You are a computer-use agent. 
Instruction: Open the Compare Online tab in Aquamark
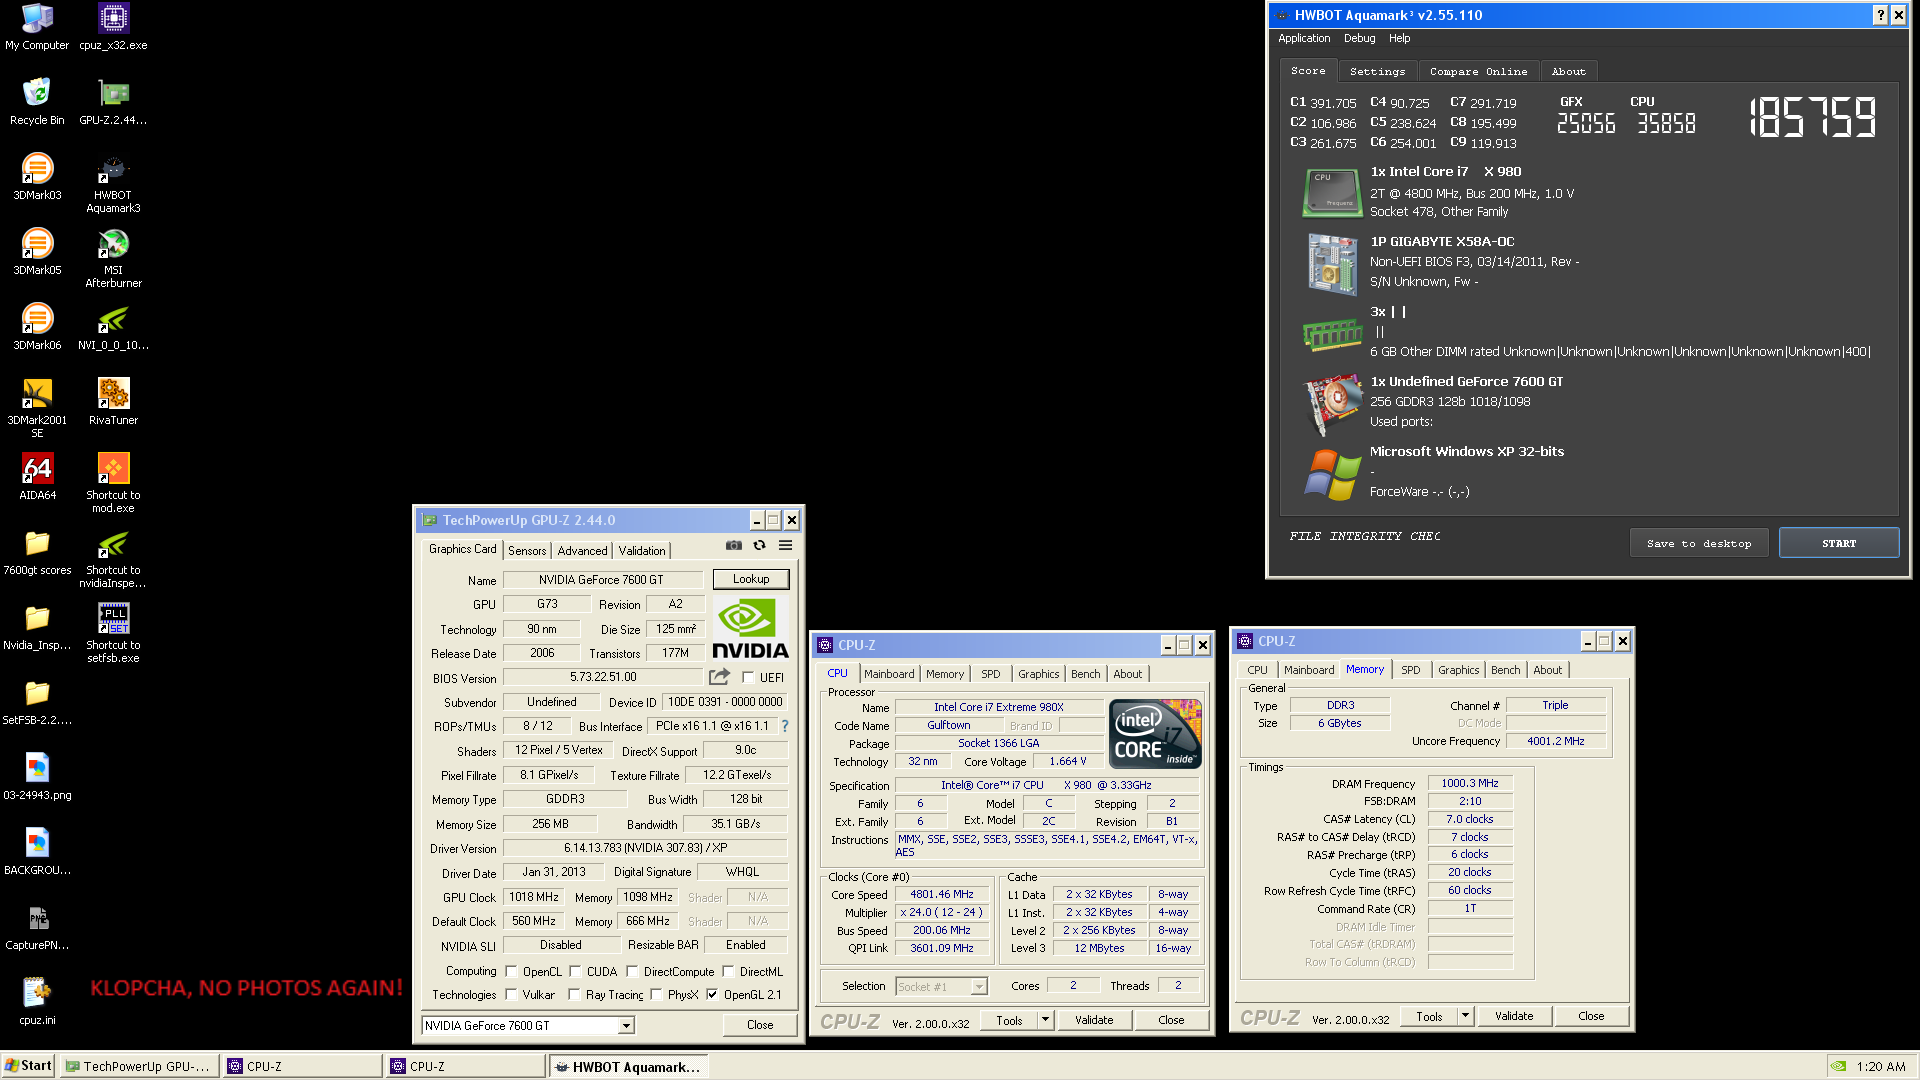(1478, 72)
